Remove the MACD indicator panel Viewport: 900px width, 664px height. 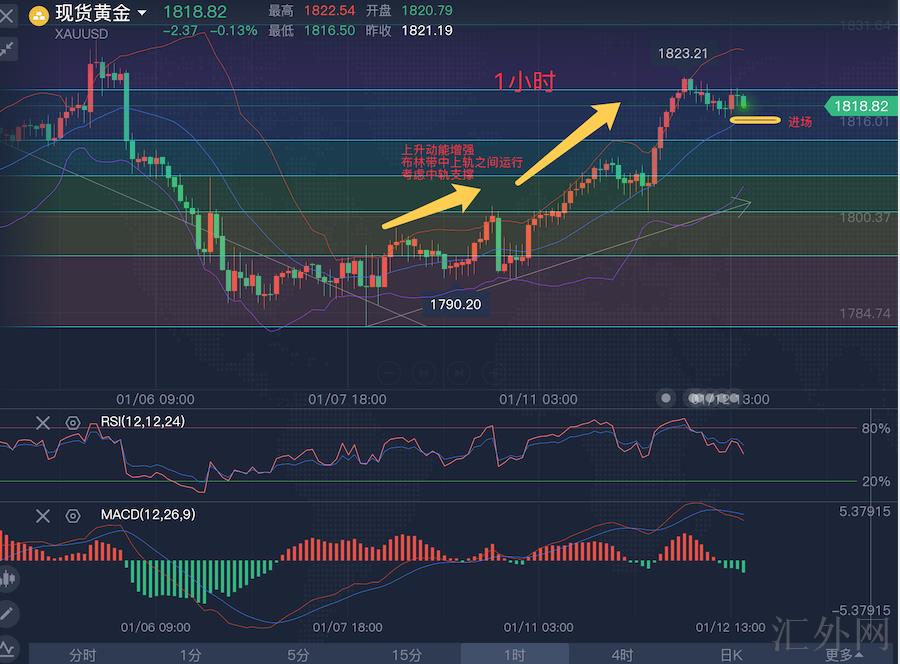pyautogui.click(x=42, y=516)
